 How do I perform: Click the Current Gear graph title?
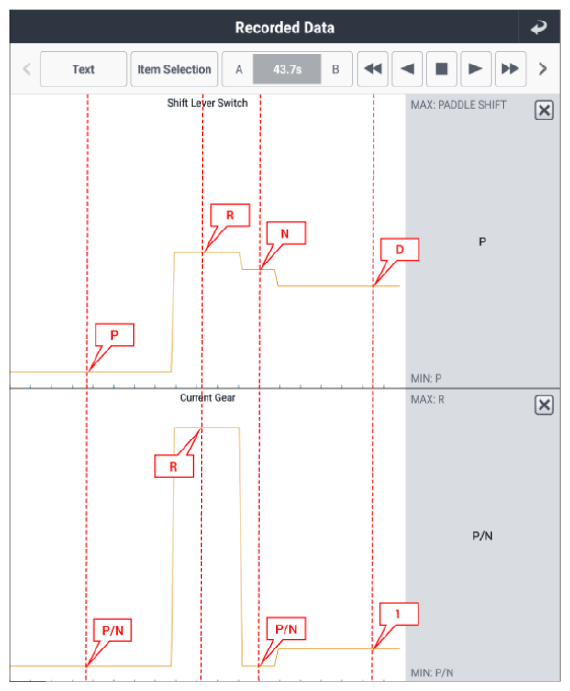[x=207, y=398]
